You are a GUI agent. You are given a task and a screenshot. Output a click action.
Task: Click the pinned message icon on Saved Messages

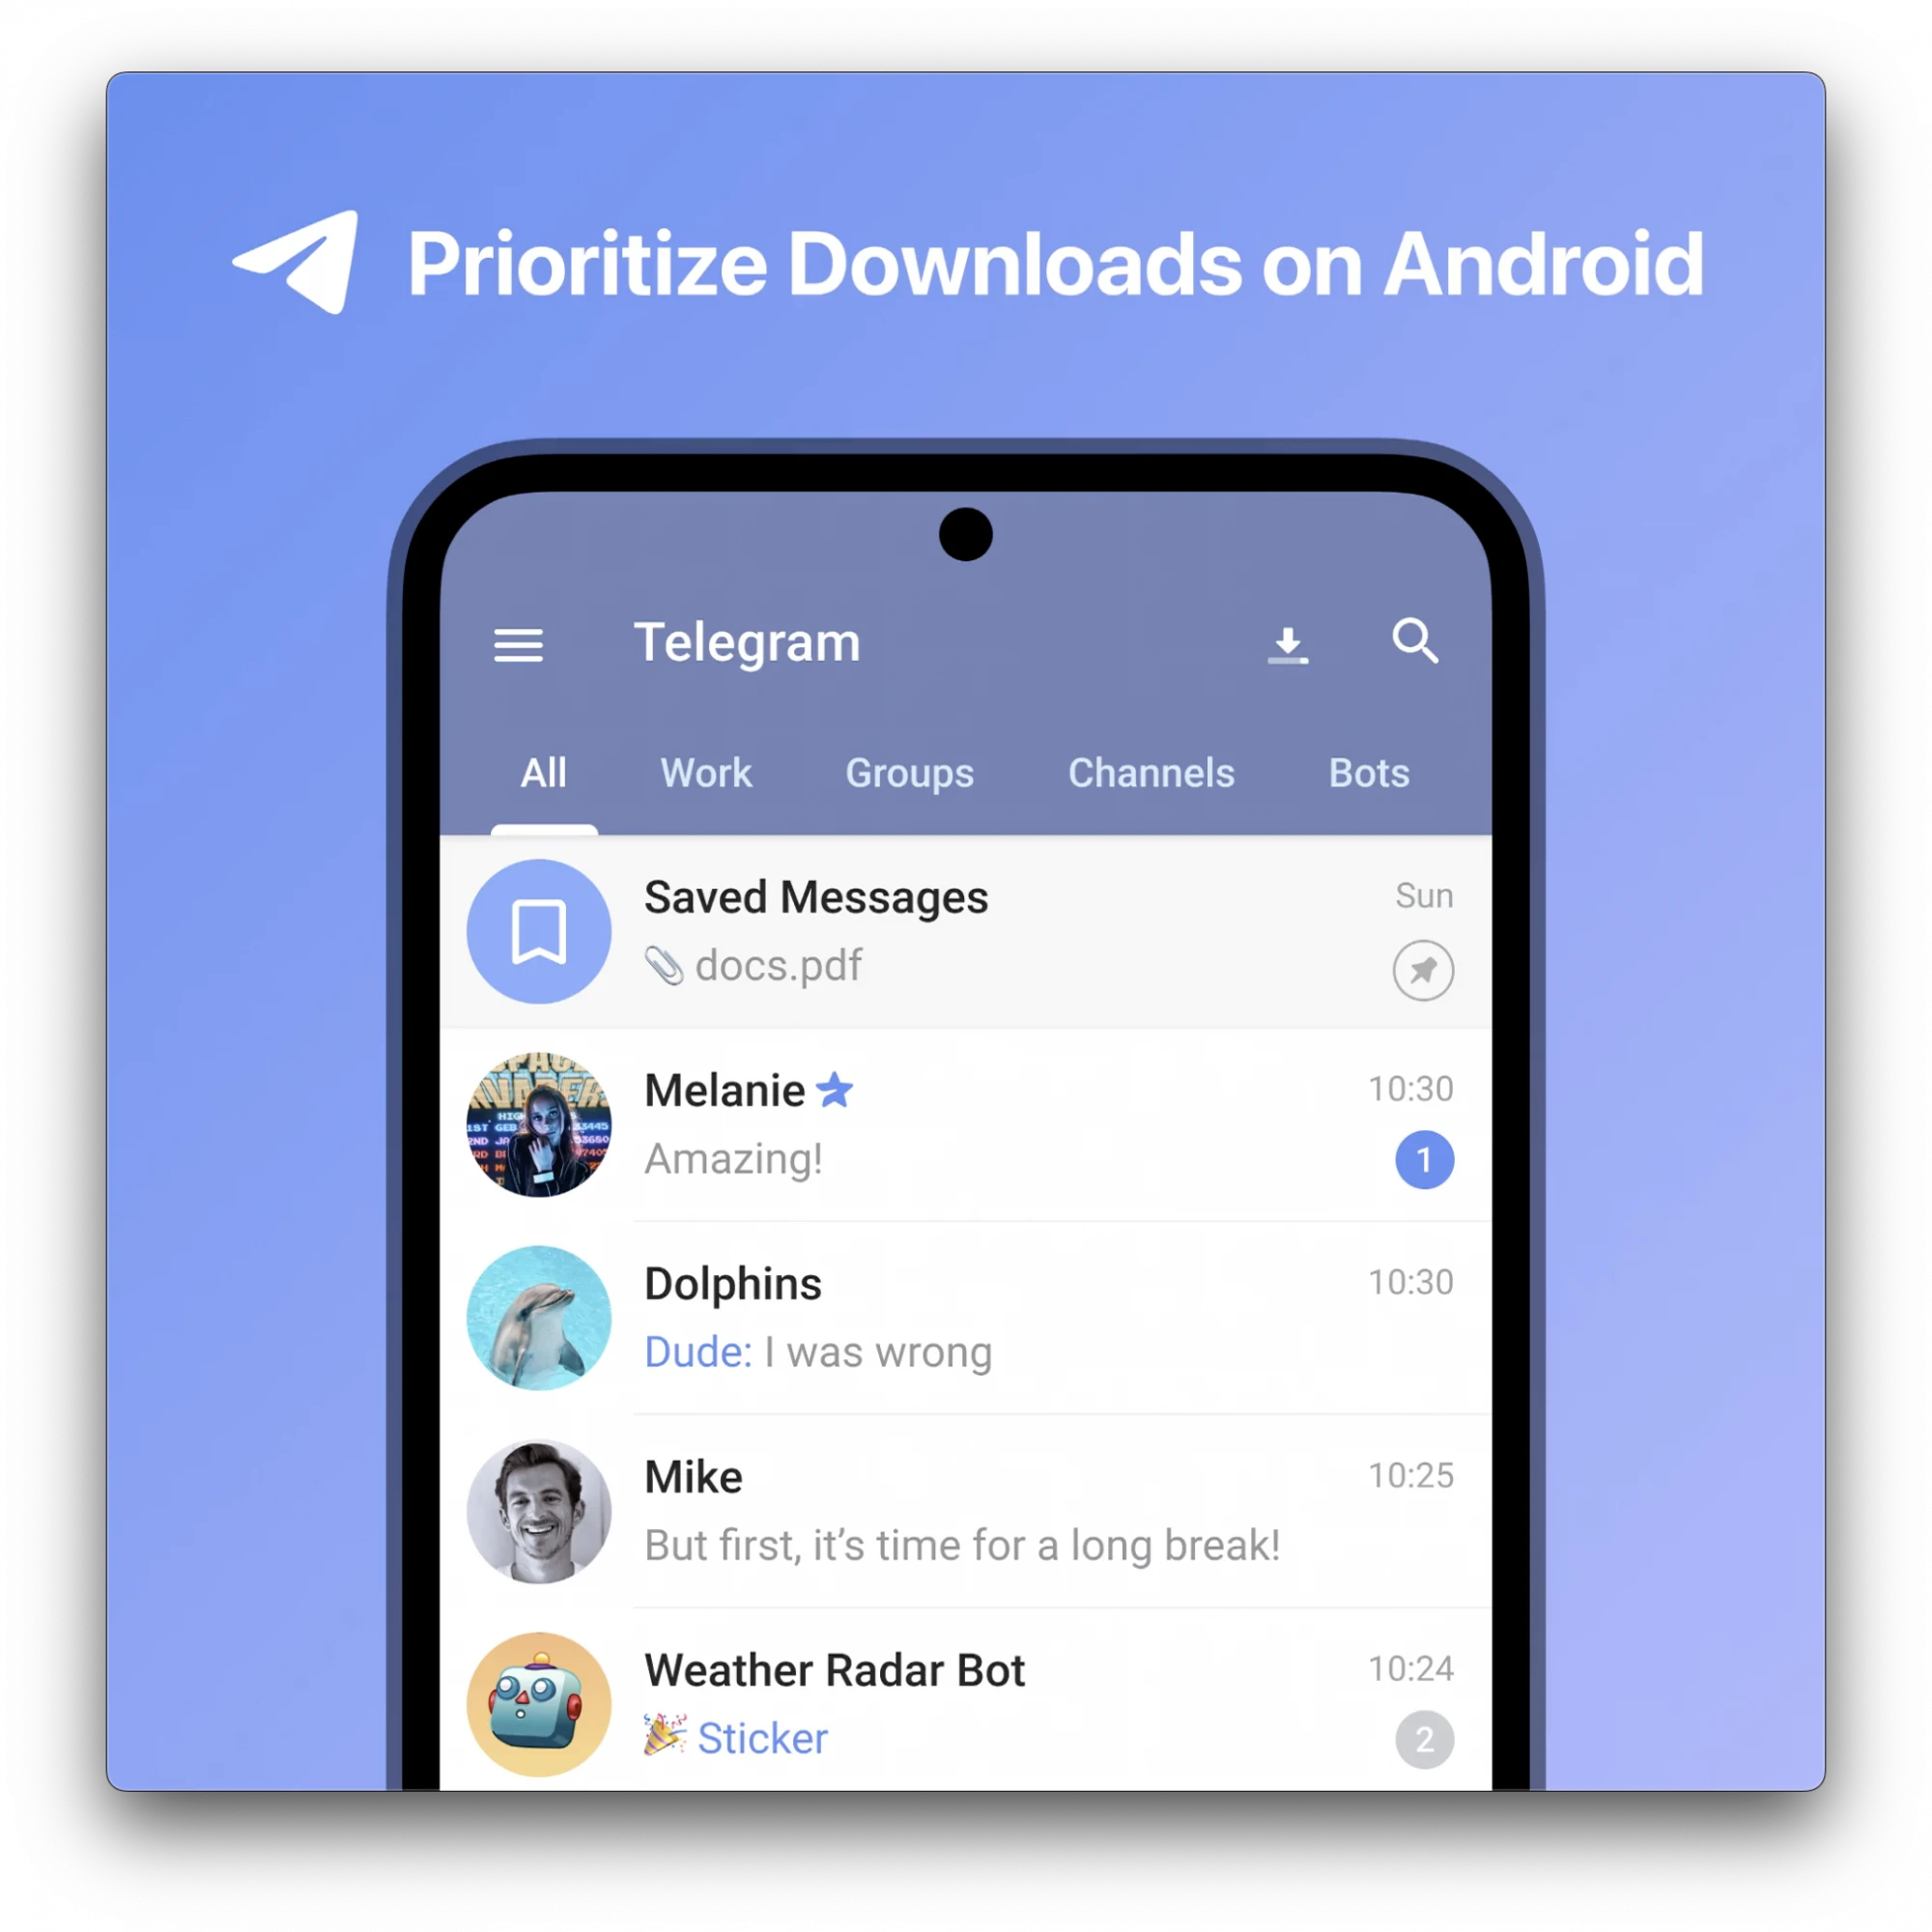click(x=1424, y=966)
